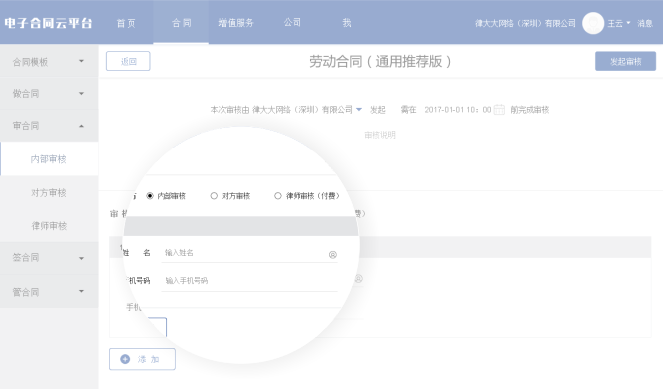664x389 pixels.
Task: Select 内部审核 in the sidebar
Action: pyautogui.click(x=49, y=159)
